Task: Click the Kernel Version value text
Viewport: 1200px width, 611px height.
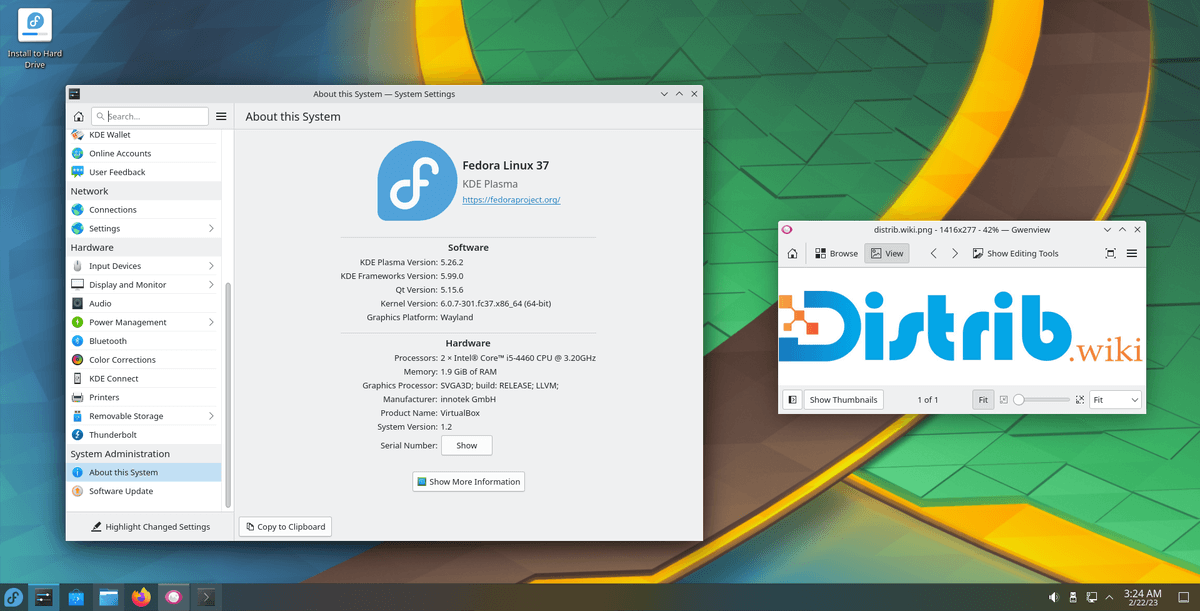Action: point(495,303)
